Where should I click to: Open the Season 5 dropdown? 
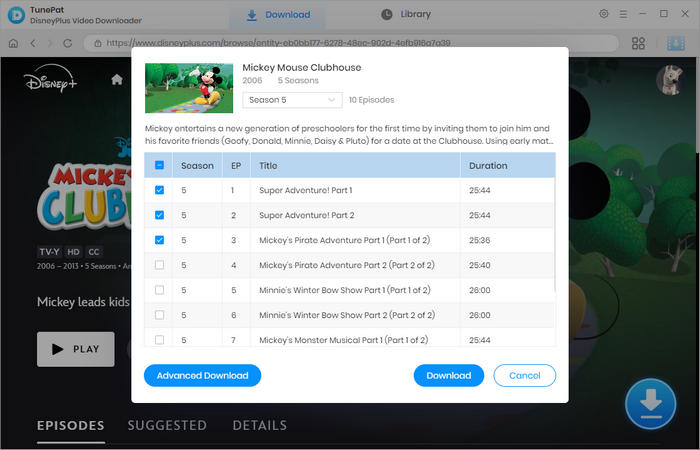[x=293, y=100]
